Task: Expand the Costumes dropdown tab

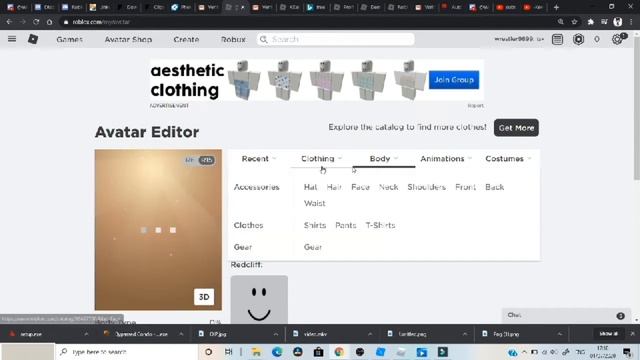Action: (x=508, y=158)
